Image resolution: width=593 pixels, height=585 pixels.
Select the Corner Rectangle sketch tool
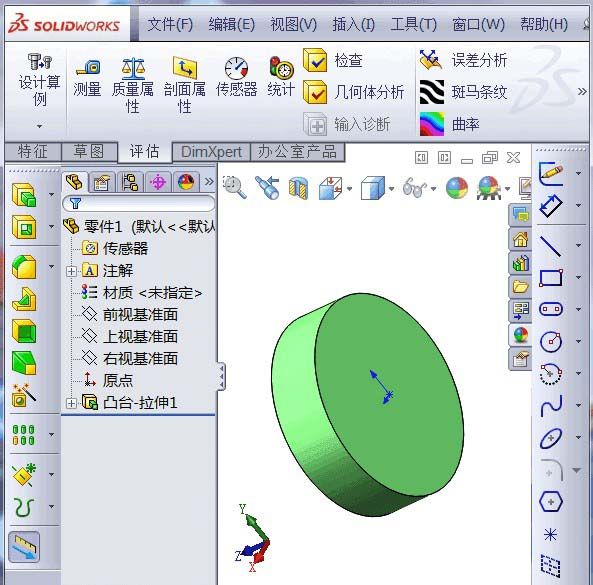click(x=551, y=278)
